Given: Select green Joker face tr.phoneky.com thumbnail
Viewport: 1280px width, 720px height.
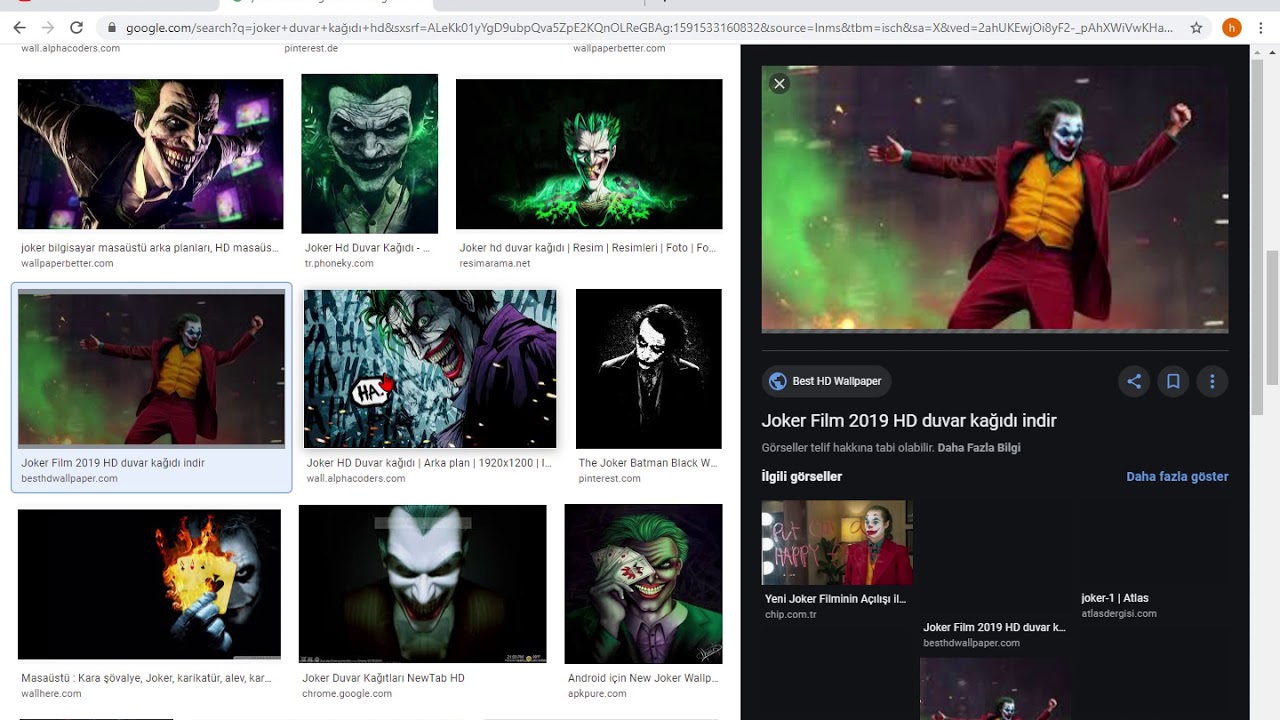Looking at the screenshot, I should (x=369, y=153).
